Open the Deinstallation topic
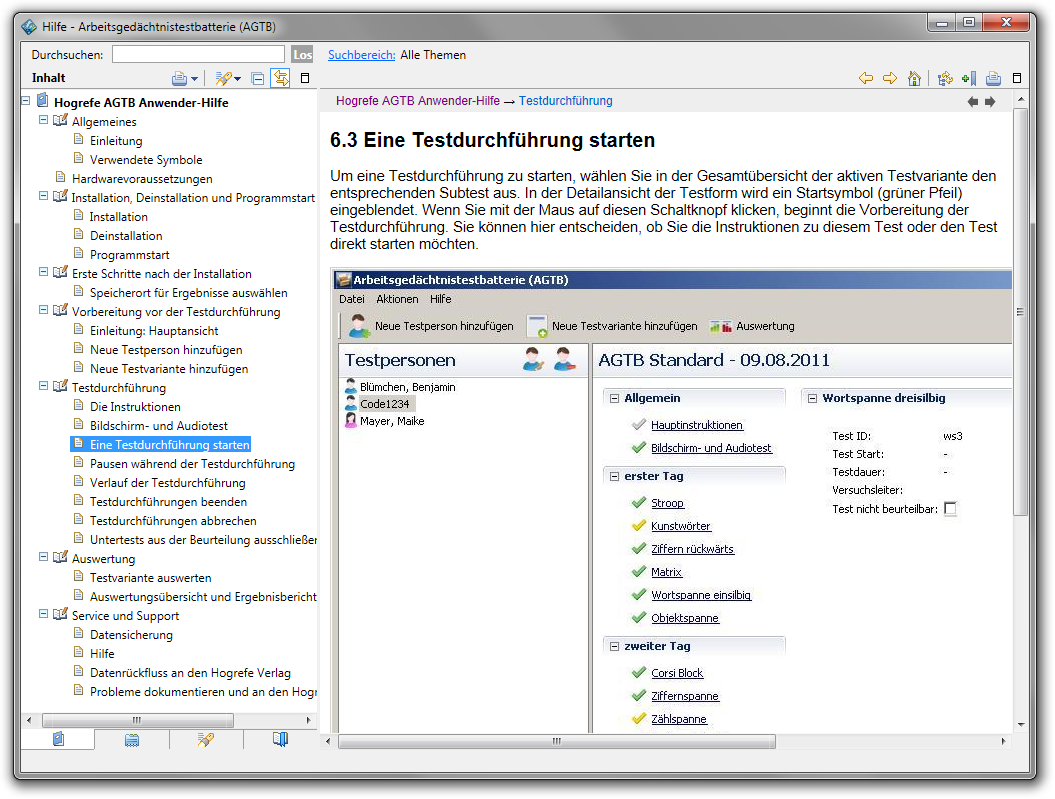The image size is (1055, 799). click(x=126, y=236)
